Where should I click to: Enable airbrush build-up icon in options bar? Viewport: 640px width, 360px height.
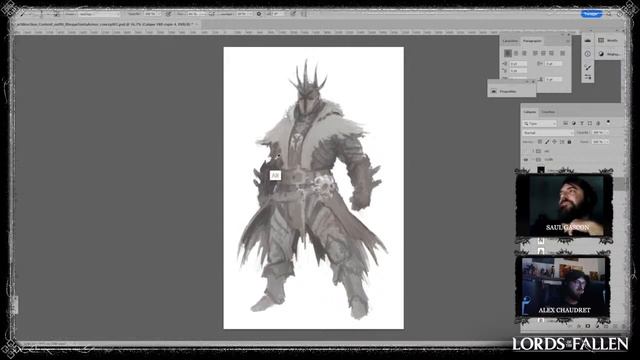pyautogui.click(x=212, y=14)
